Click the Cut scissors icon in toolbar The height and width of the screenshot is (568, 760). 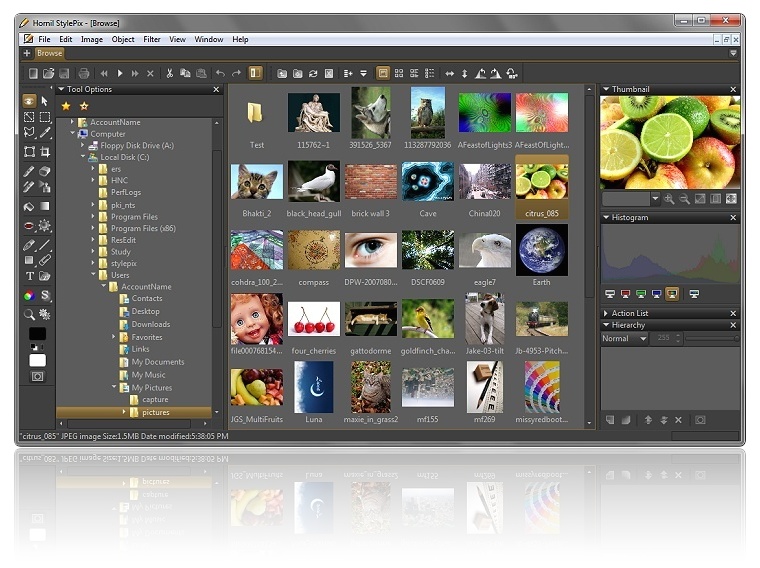click(x=170, y=73)
